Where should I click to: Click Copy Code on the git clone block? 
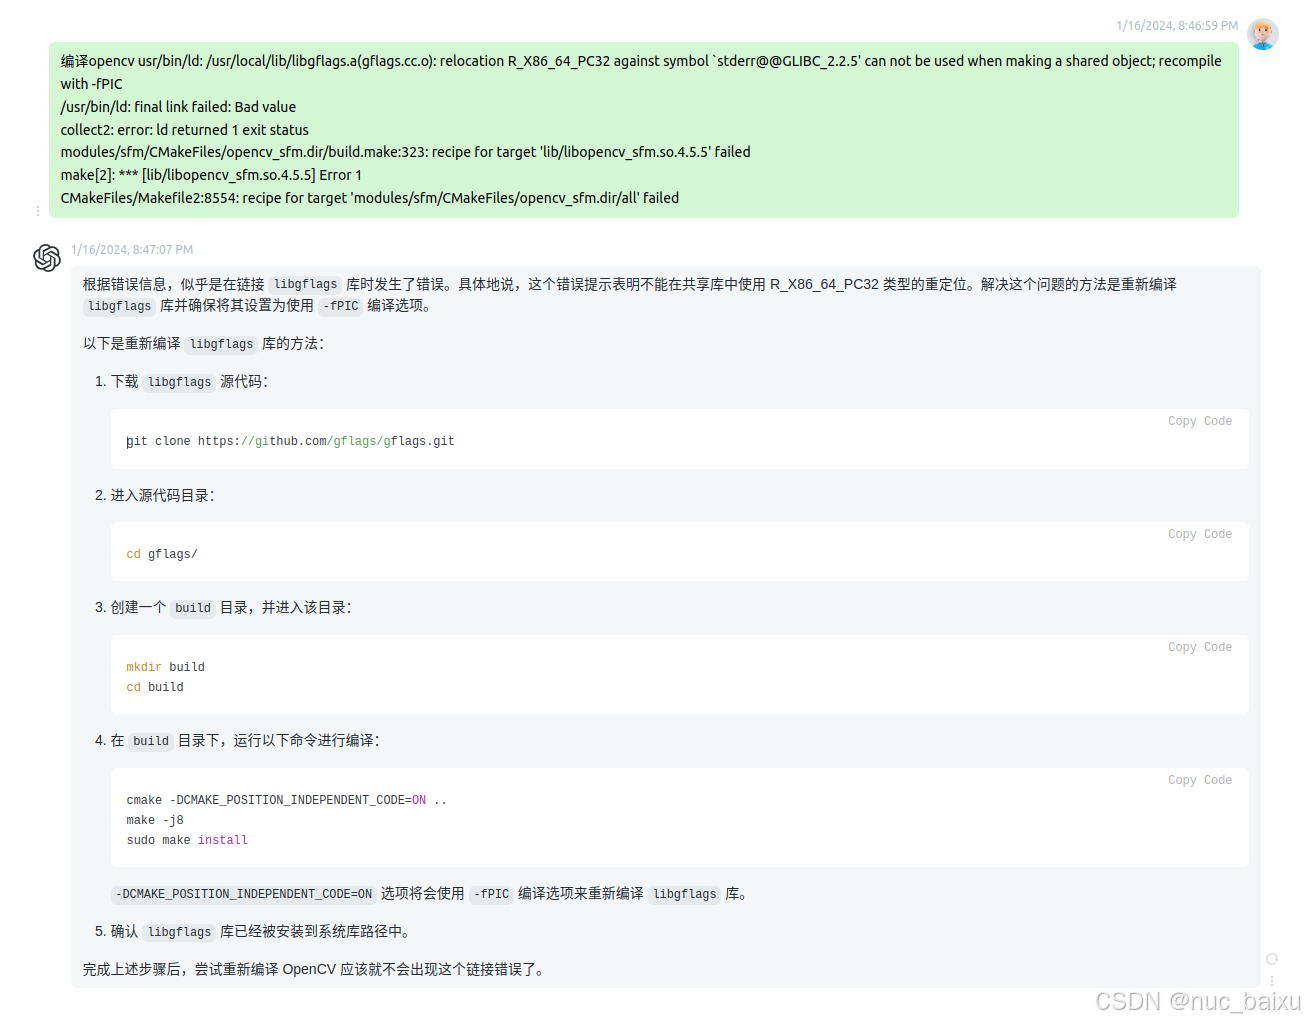pos(1199,420)
